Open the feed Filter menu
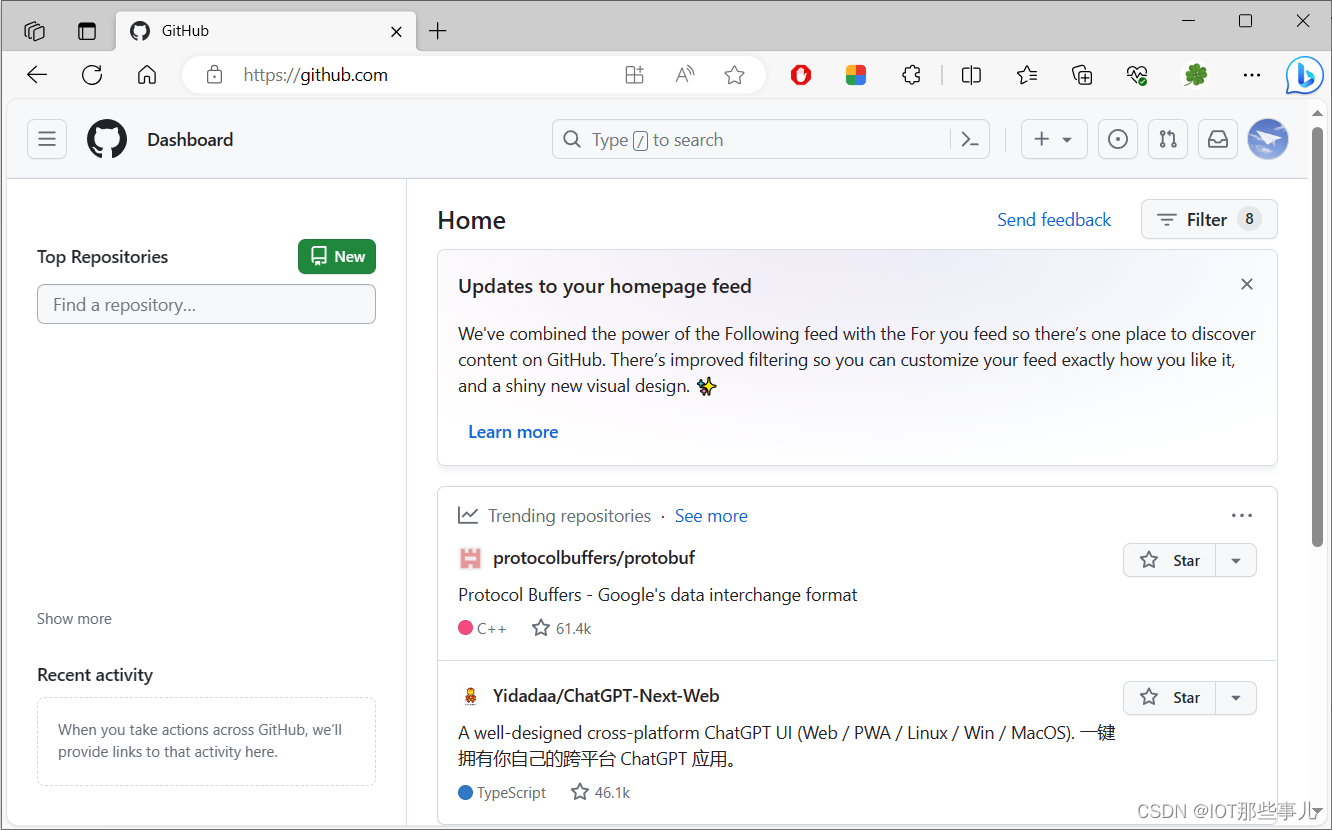Screen dimensions: 1332x830 [1209, 220]
